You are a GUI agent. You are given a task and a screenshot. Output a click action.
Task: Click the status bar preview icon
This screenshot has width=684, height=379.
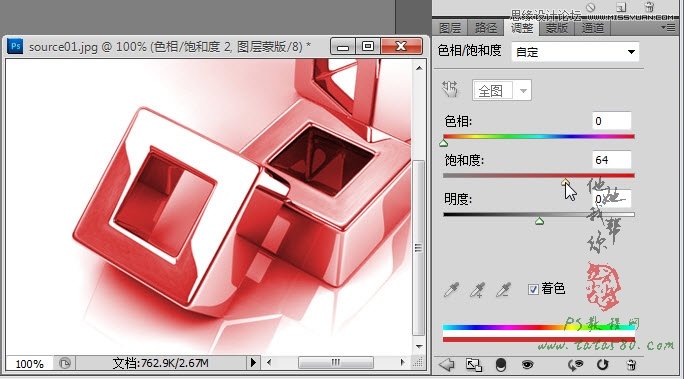65,363
